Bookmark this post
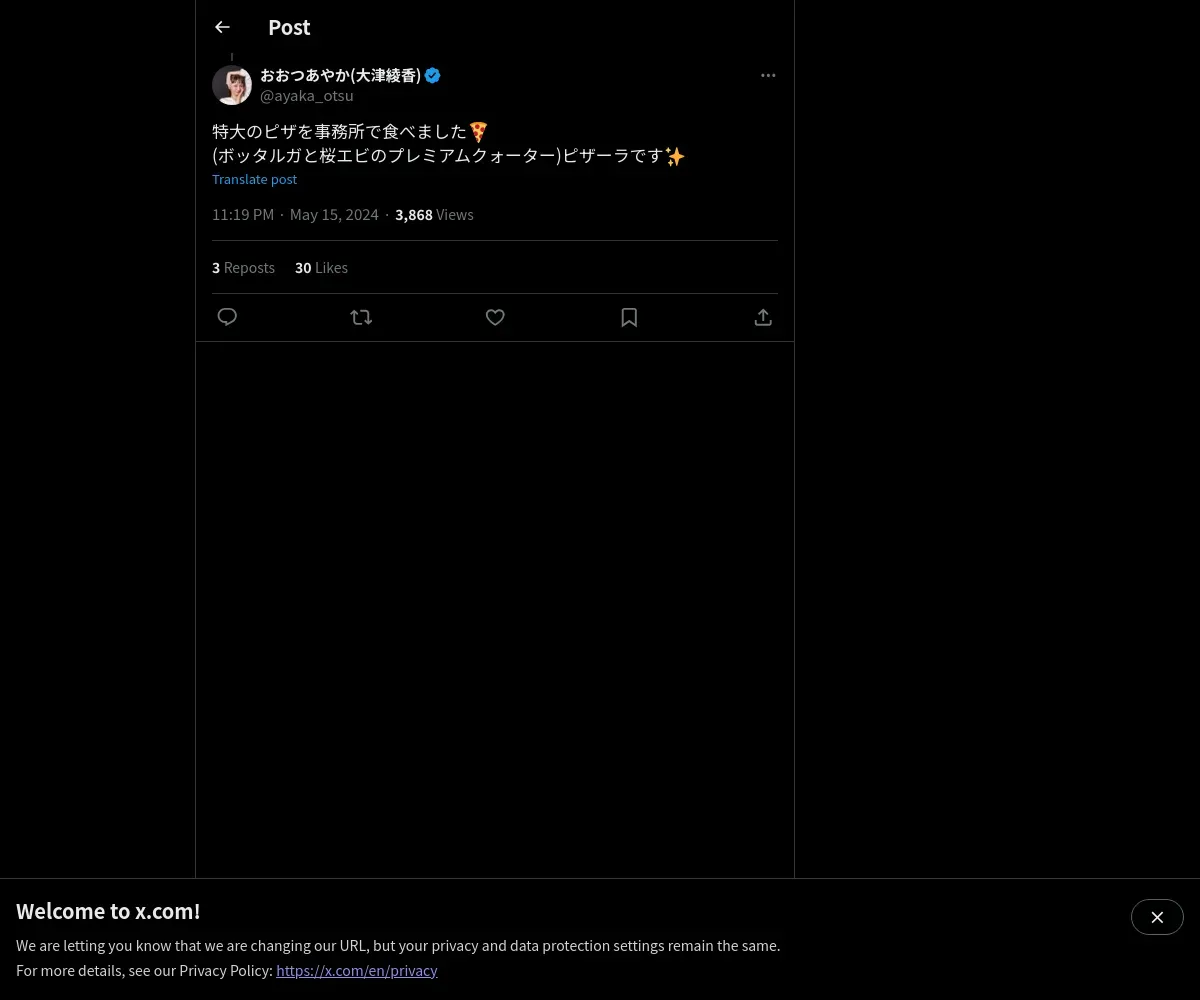This screenshot has width=1200, height=1000. click(629, 317)
